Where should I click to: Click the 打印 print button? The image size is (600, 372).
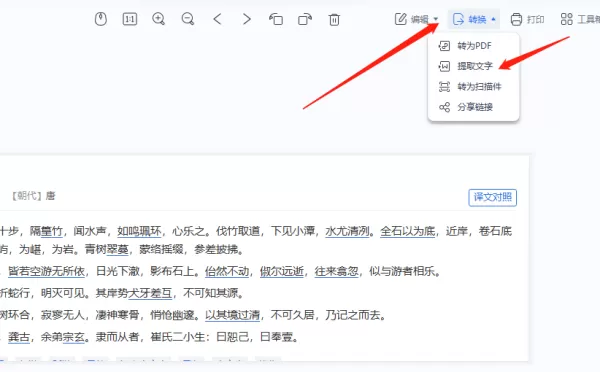(x=527, y=19)
